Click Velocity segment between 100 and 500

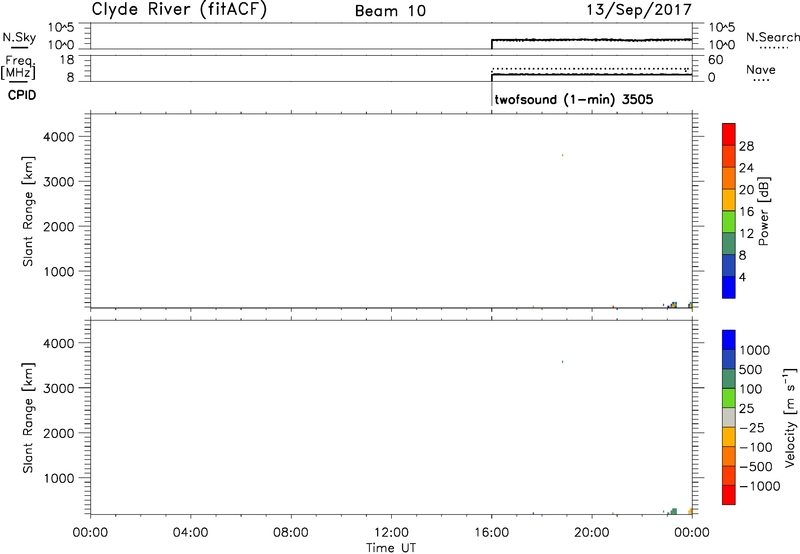click(x=729, y=379)
